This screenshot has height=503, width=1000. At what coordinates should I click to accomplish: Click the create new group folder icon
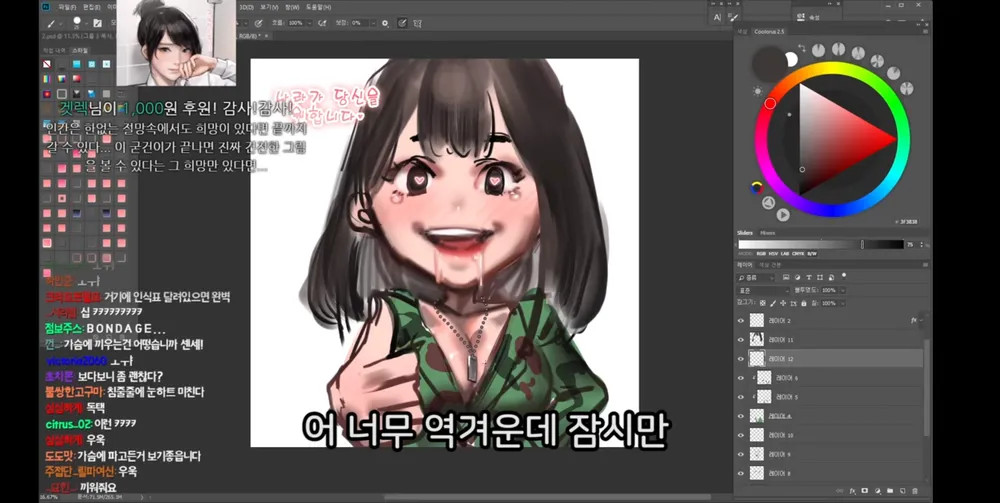[x=889, y=491]
